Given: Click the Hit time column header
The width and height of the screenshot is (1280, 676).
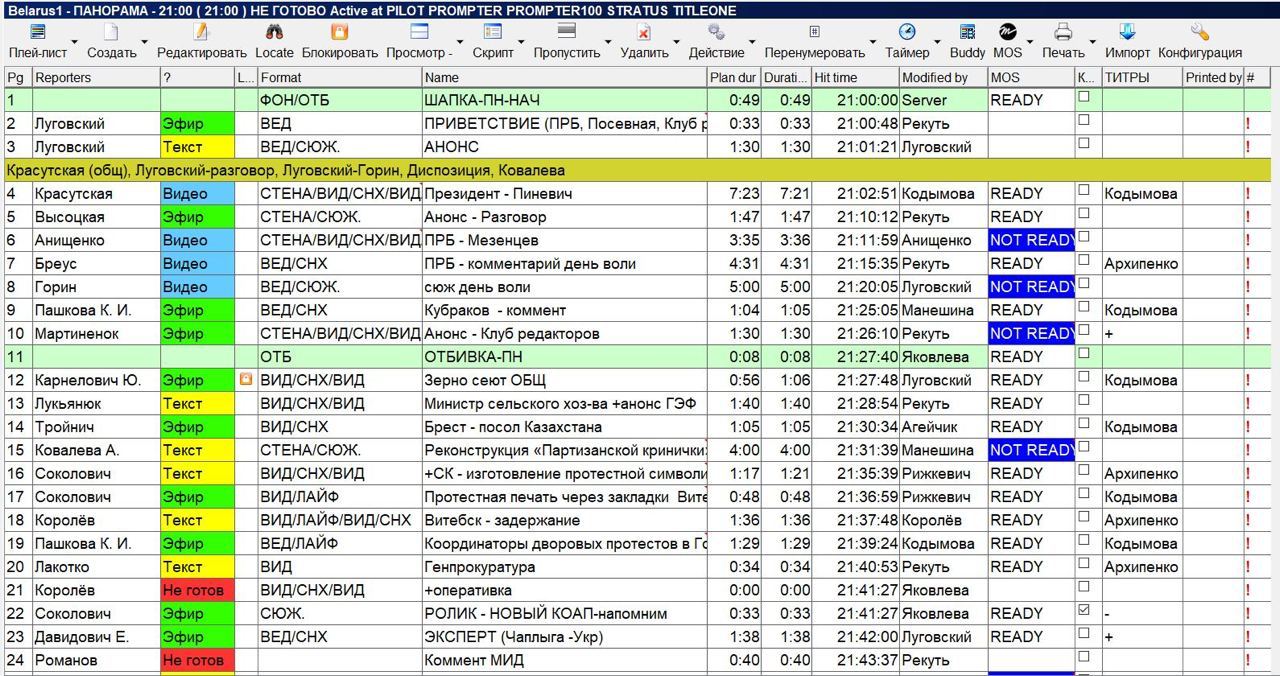Looking at the screenshot, I should (855, 77).
